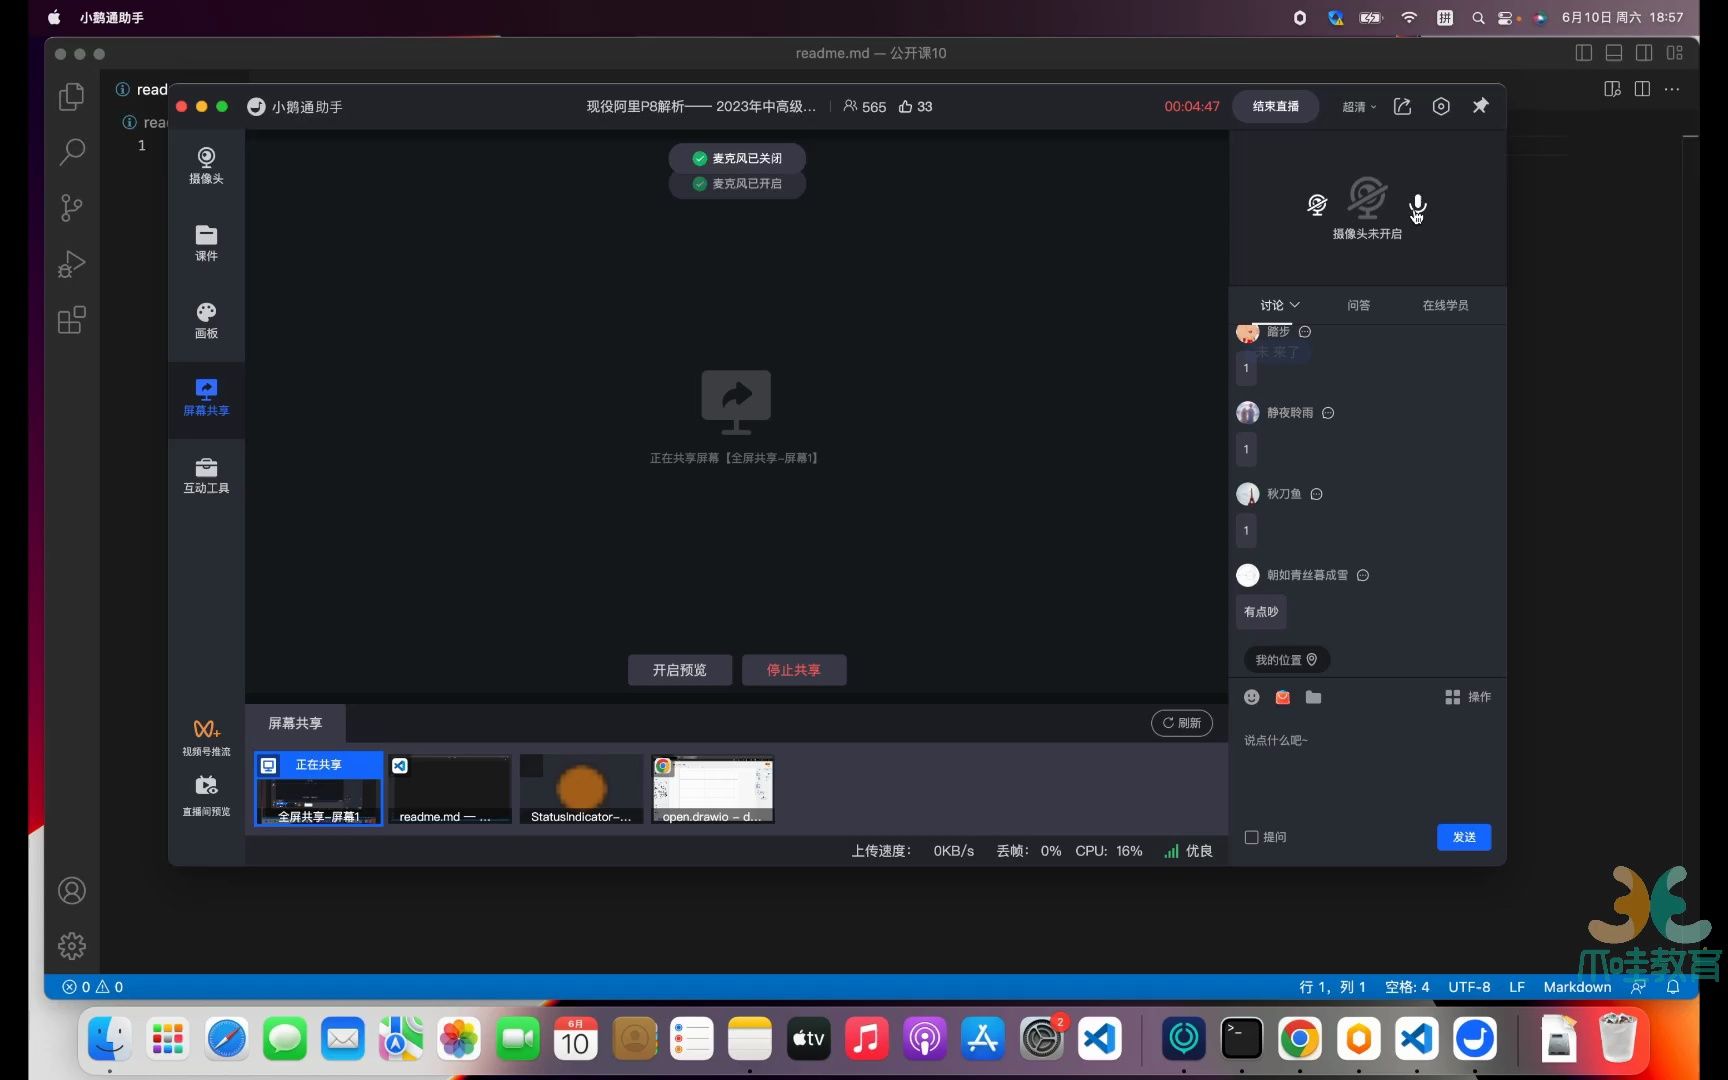Change the 超清 quality dropdown
1728x1080 pixels.
[1359, 106]
